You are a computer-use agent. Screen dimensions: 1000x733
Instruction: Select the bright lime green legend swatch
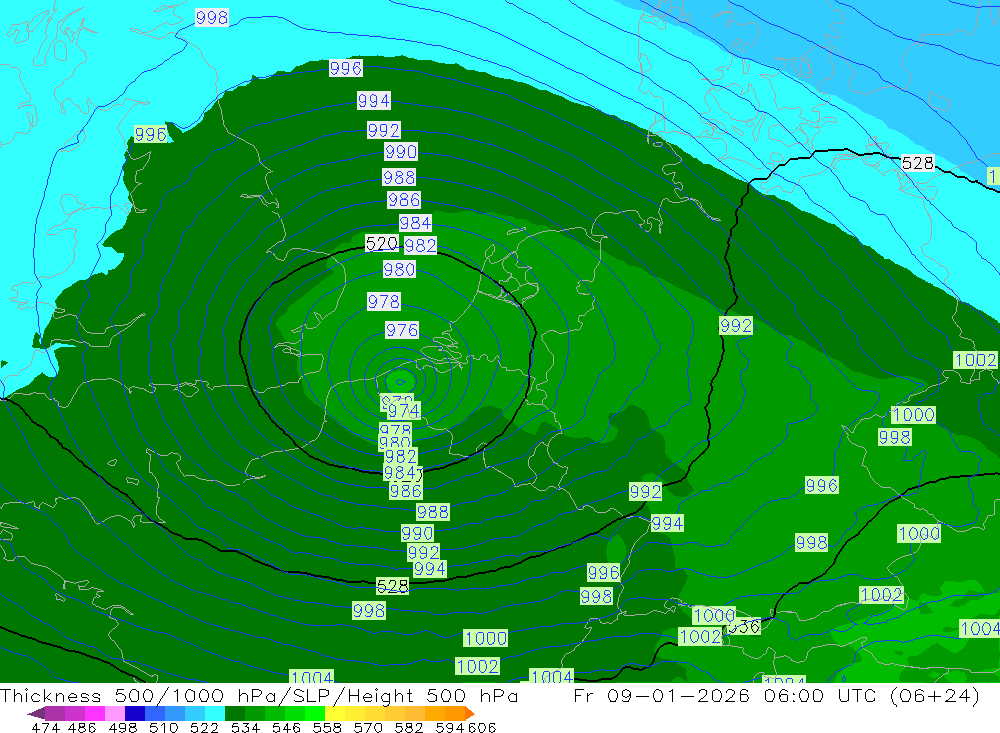pos(315,713)
